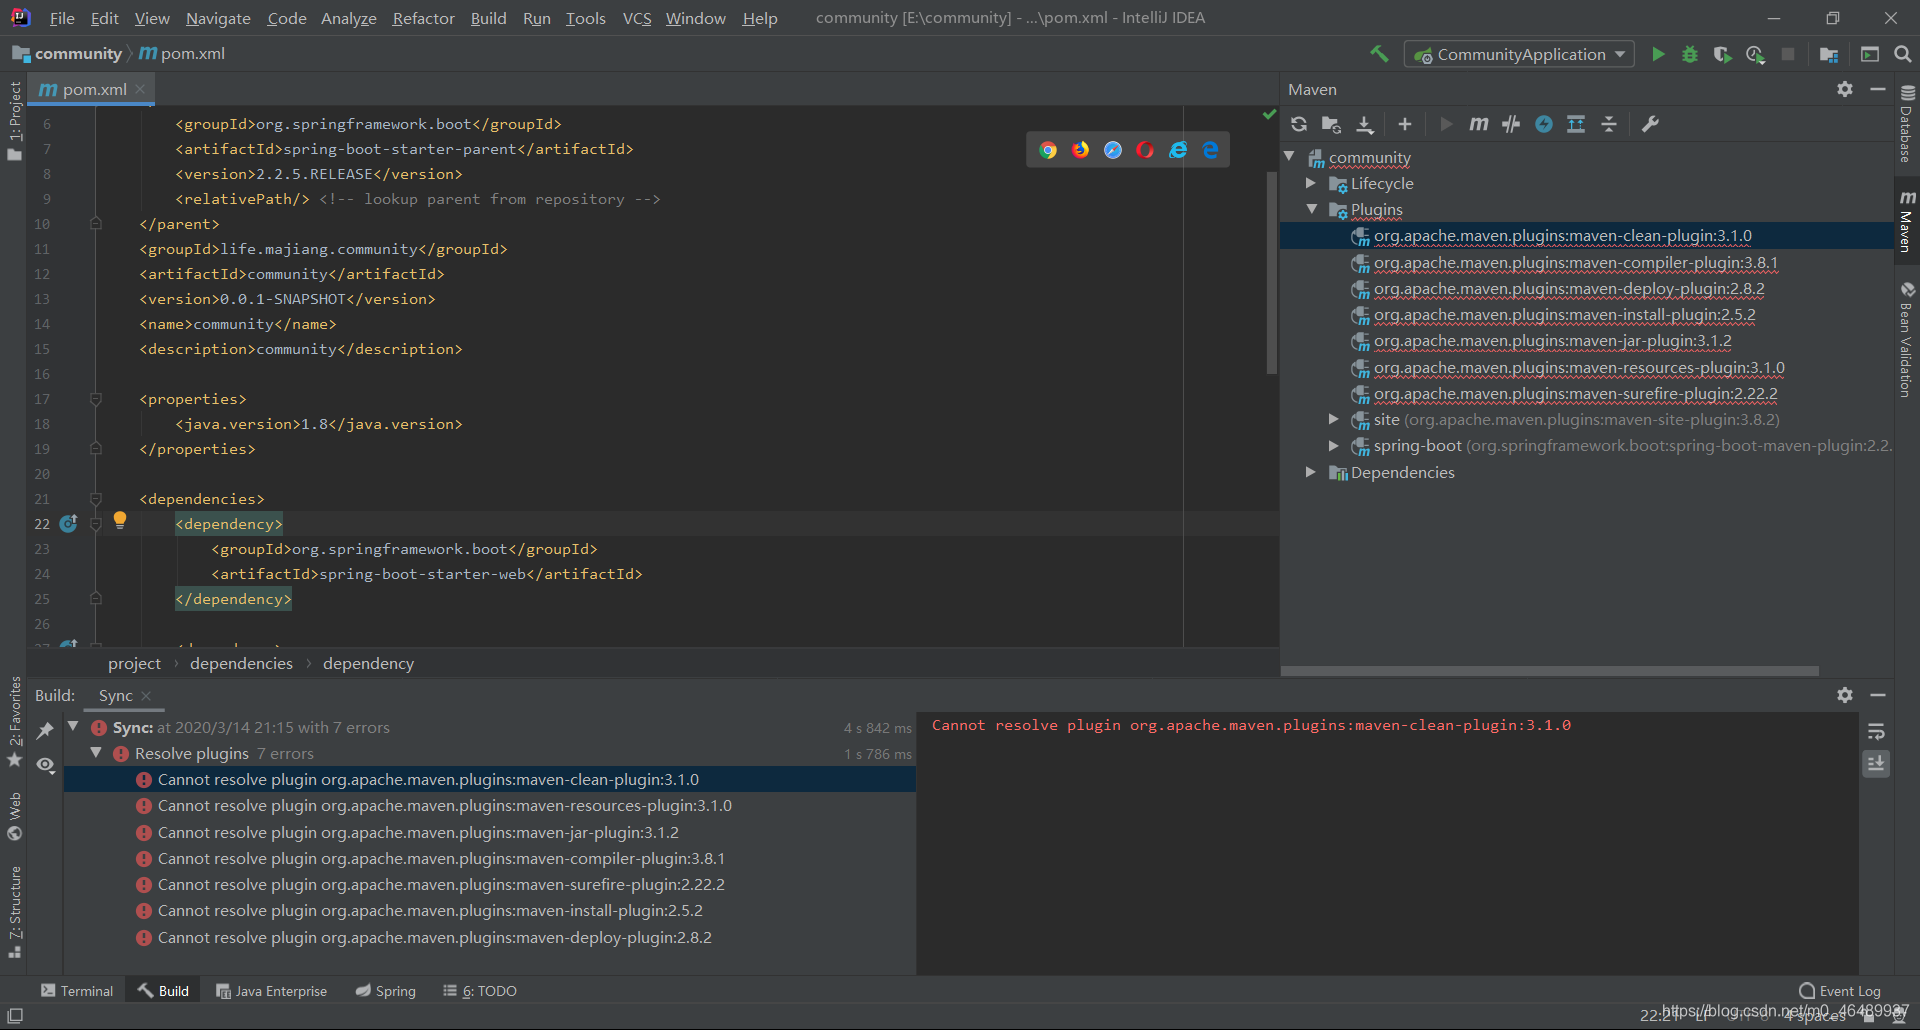
Task: Open Maven Settings wrench icon
Action: pos(1650,124)
